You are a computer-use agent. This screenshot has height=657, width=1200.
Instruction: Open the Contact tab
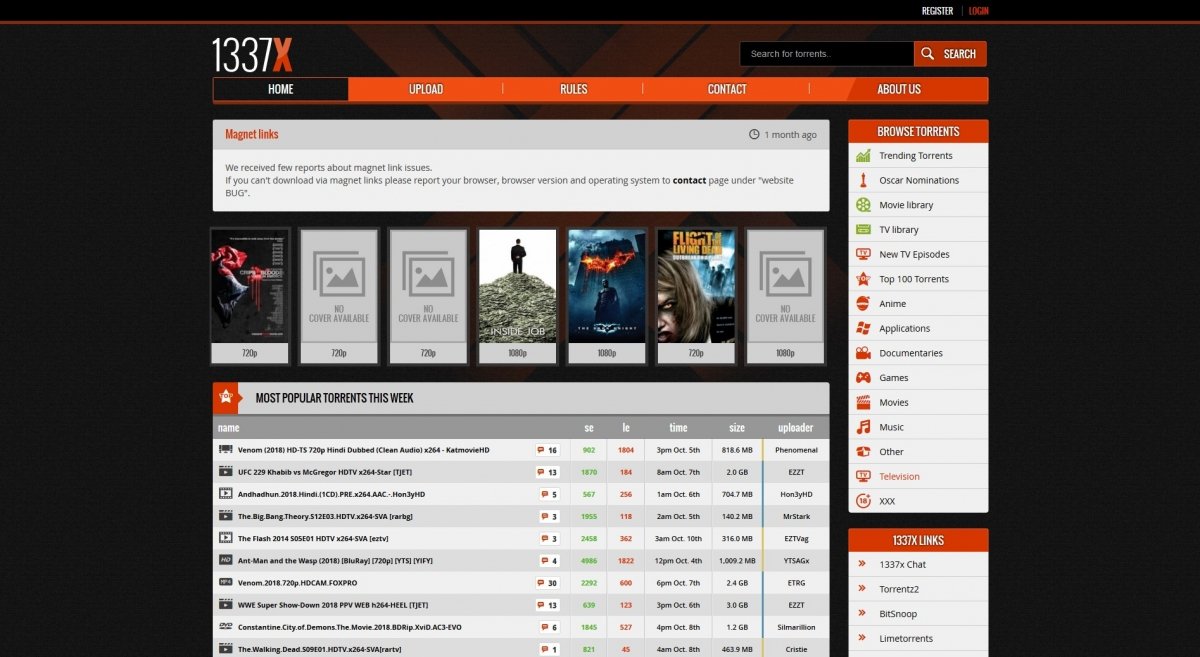727,89
